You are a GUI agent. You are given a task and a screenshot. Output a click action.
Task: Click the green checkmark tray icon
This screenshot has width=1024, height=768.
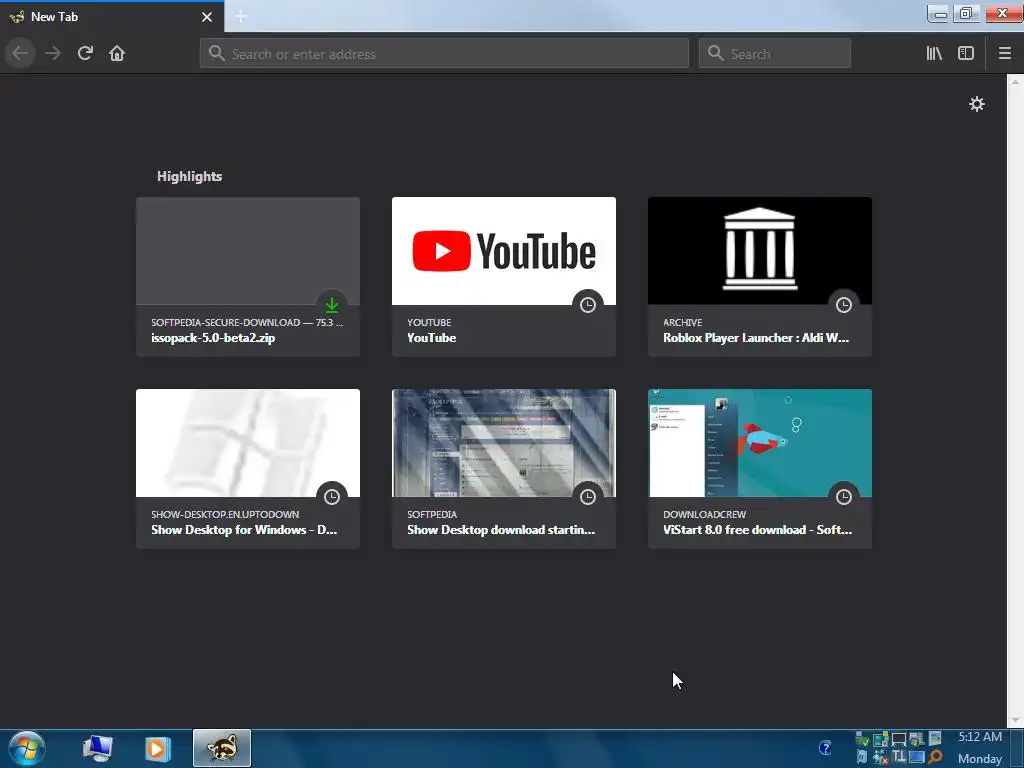(x=862, y=739)
